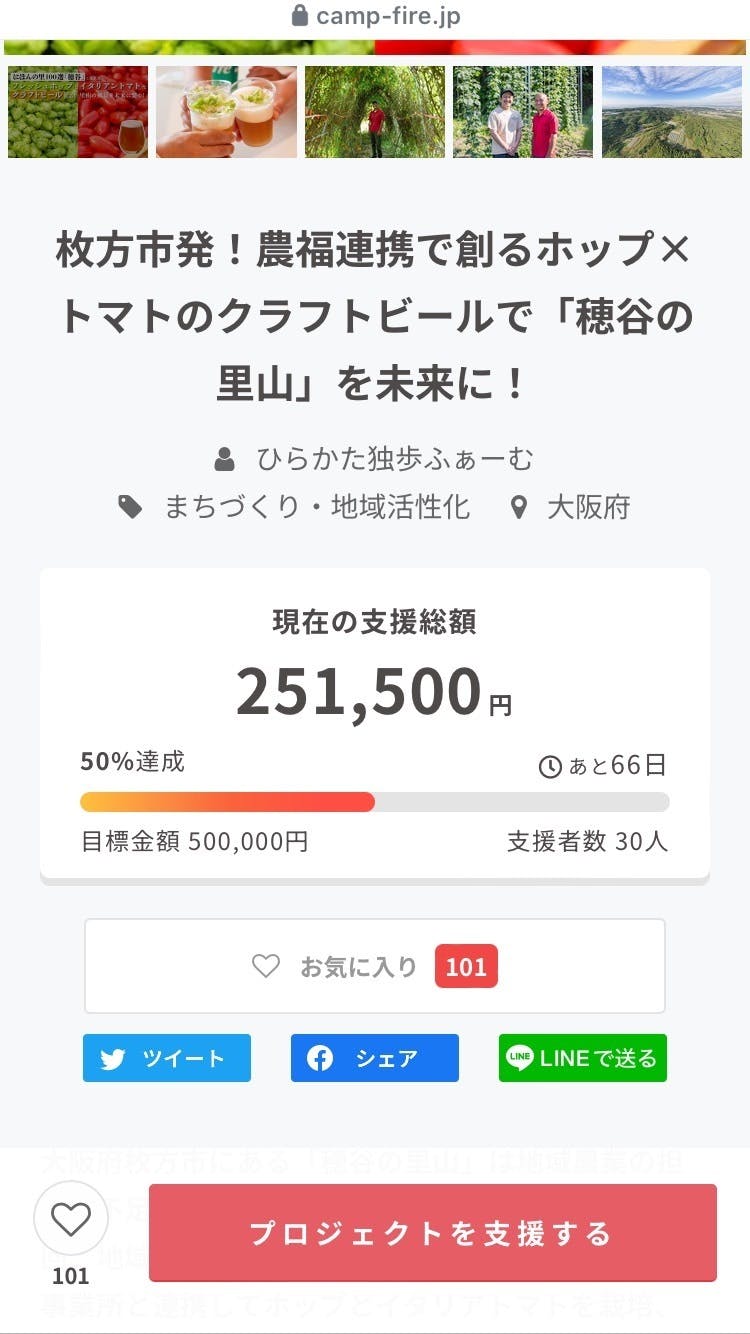
Task: Select the hops and tomatoes thumbnail
Action: (x=78, y=112)
